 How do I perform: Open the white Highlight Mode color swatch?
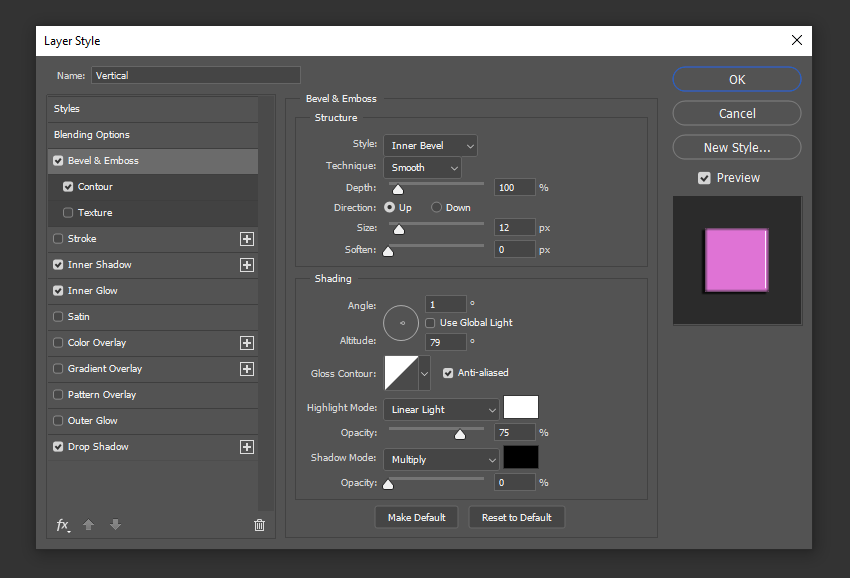coord(523,407)
